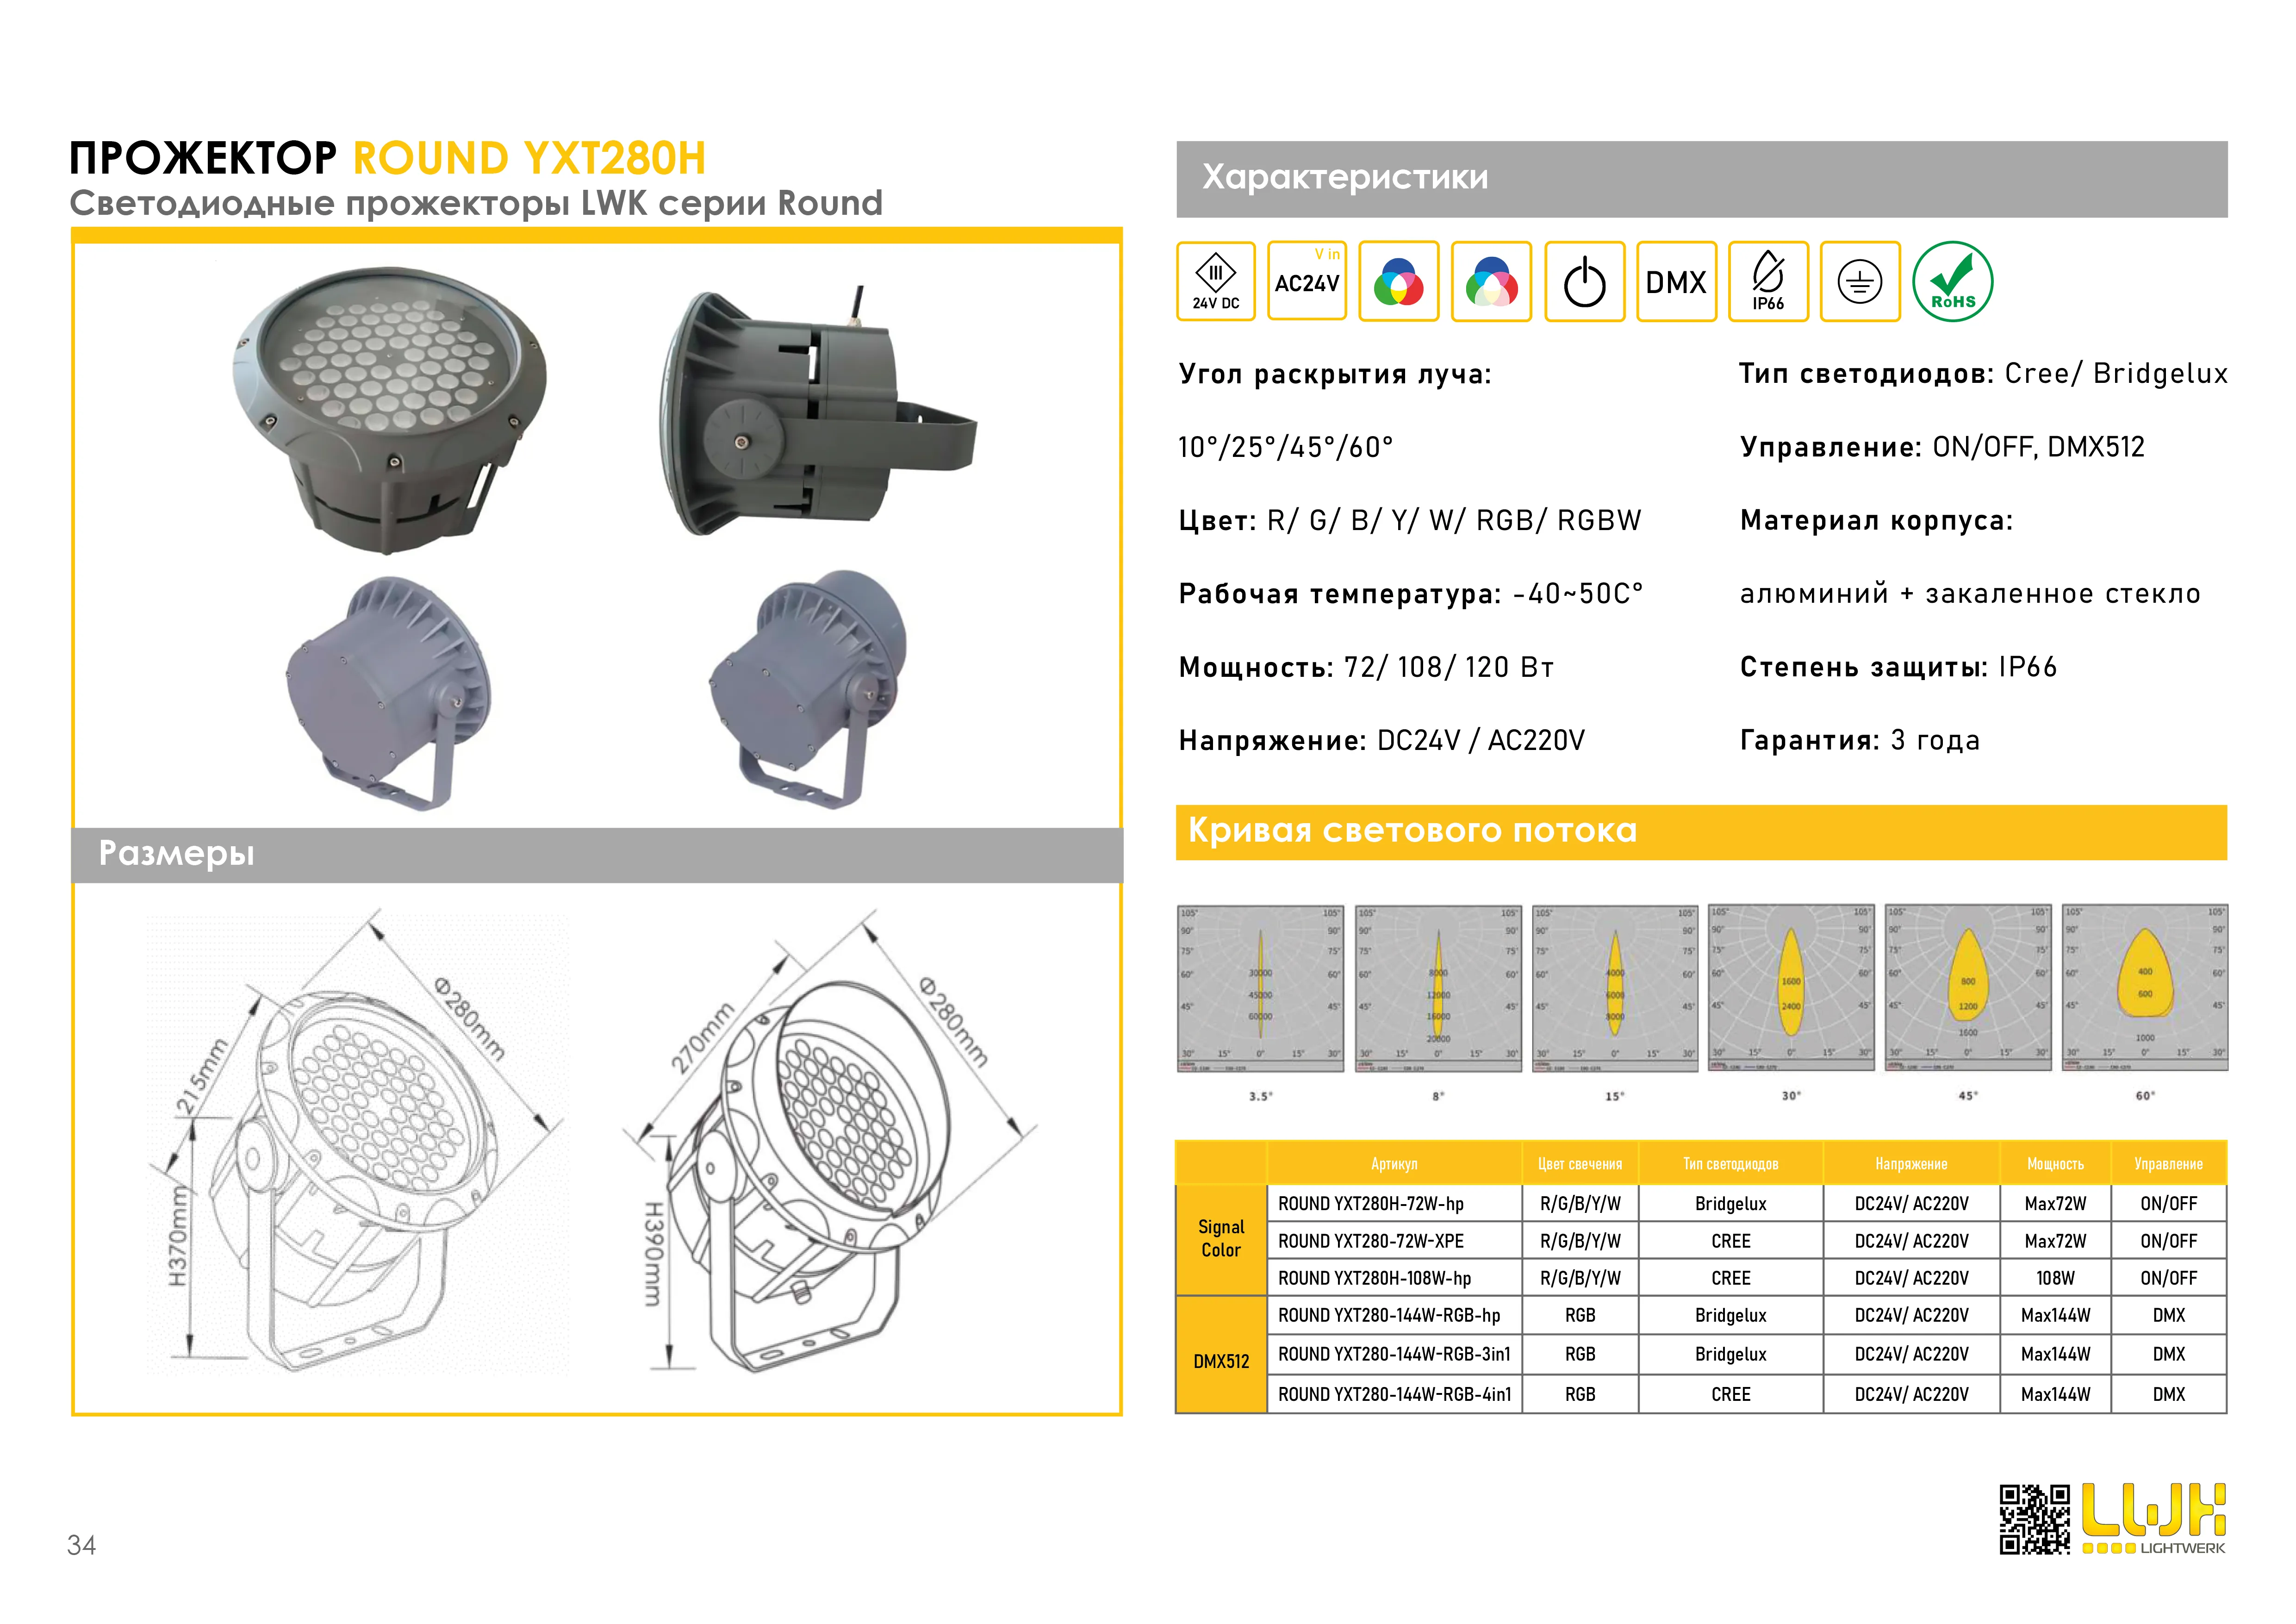The width and height of the screenshot is (2296, 1624).
Task: Click the beam angle values 10°/25°/45°/60°
Action: tap(1285, 447)
